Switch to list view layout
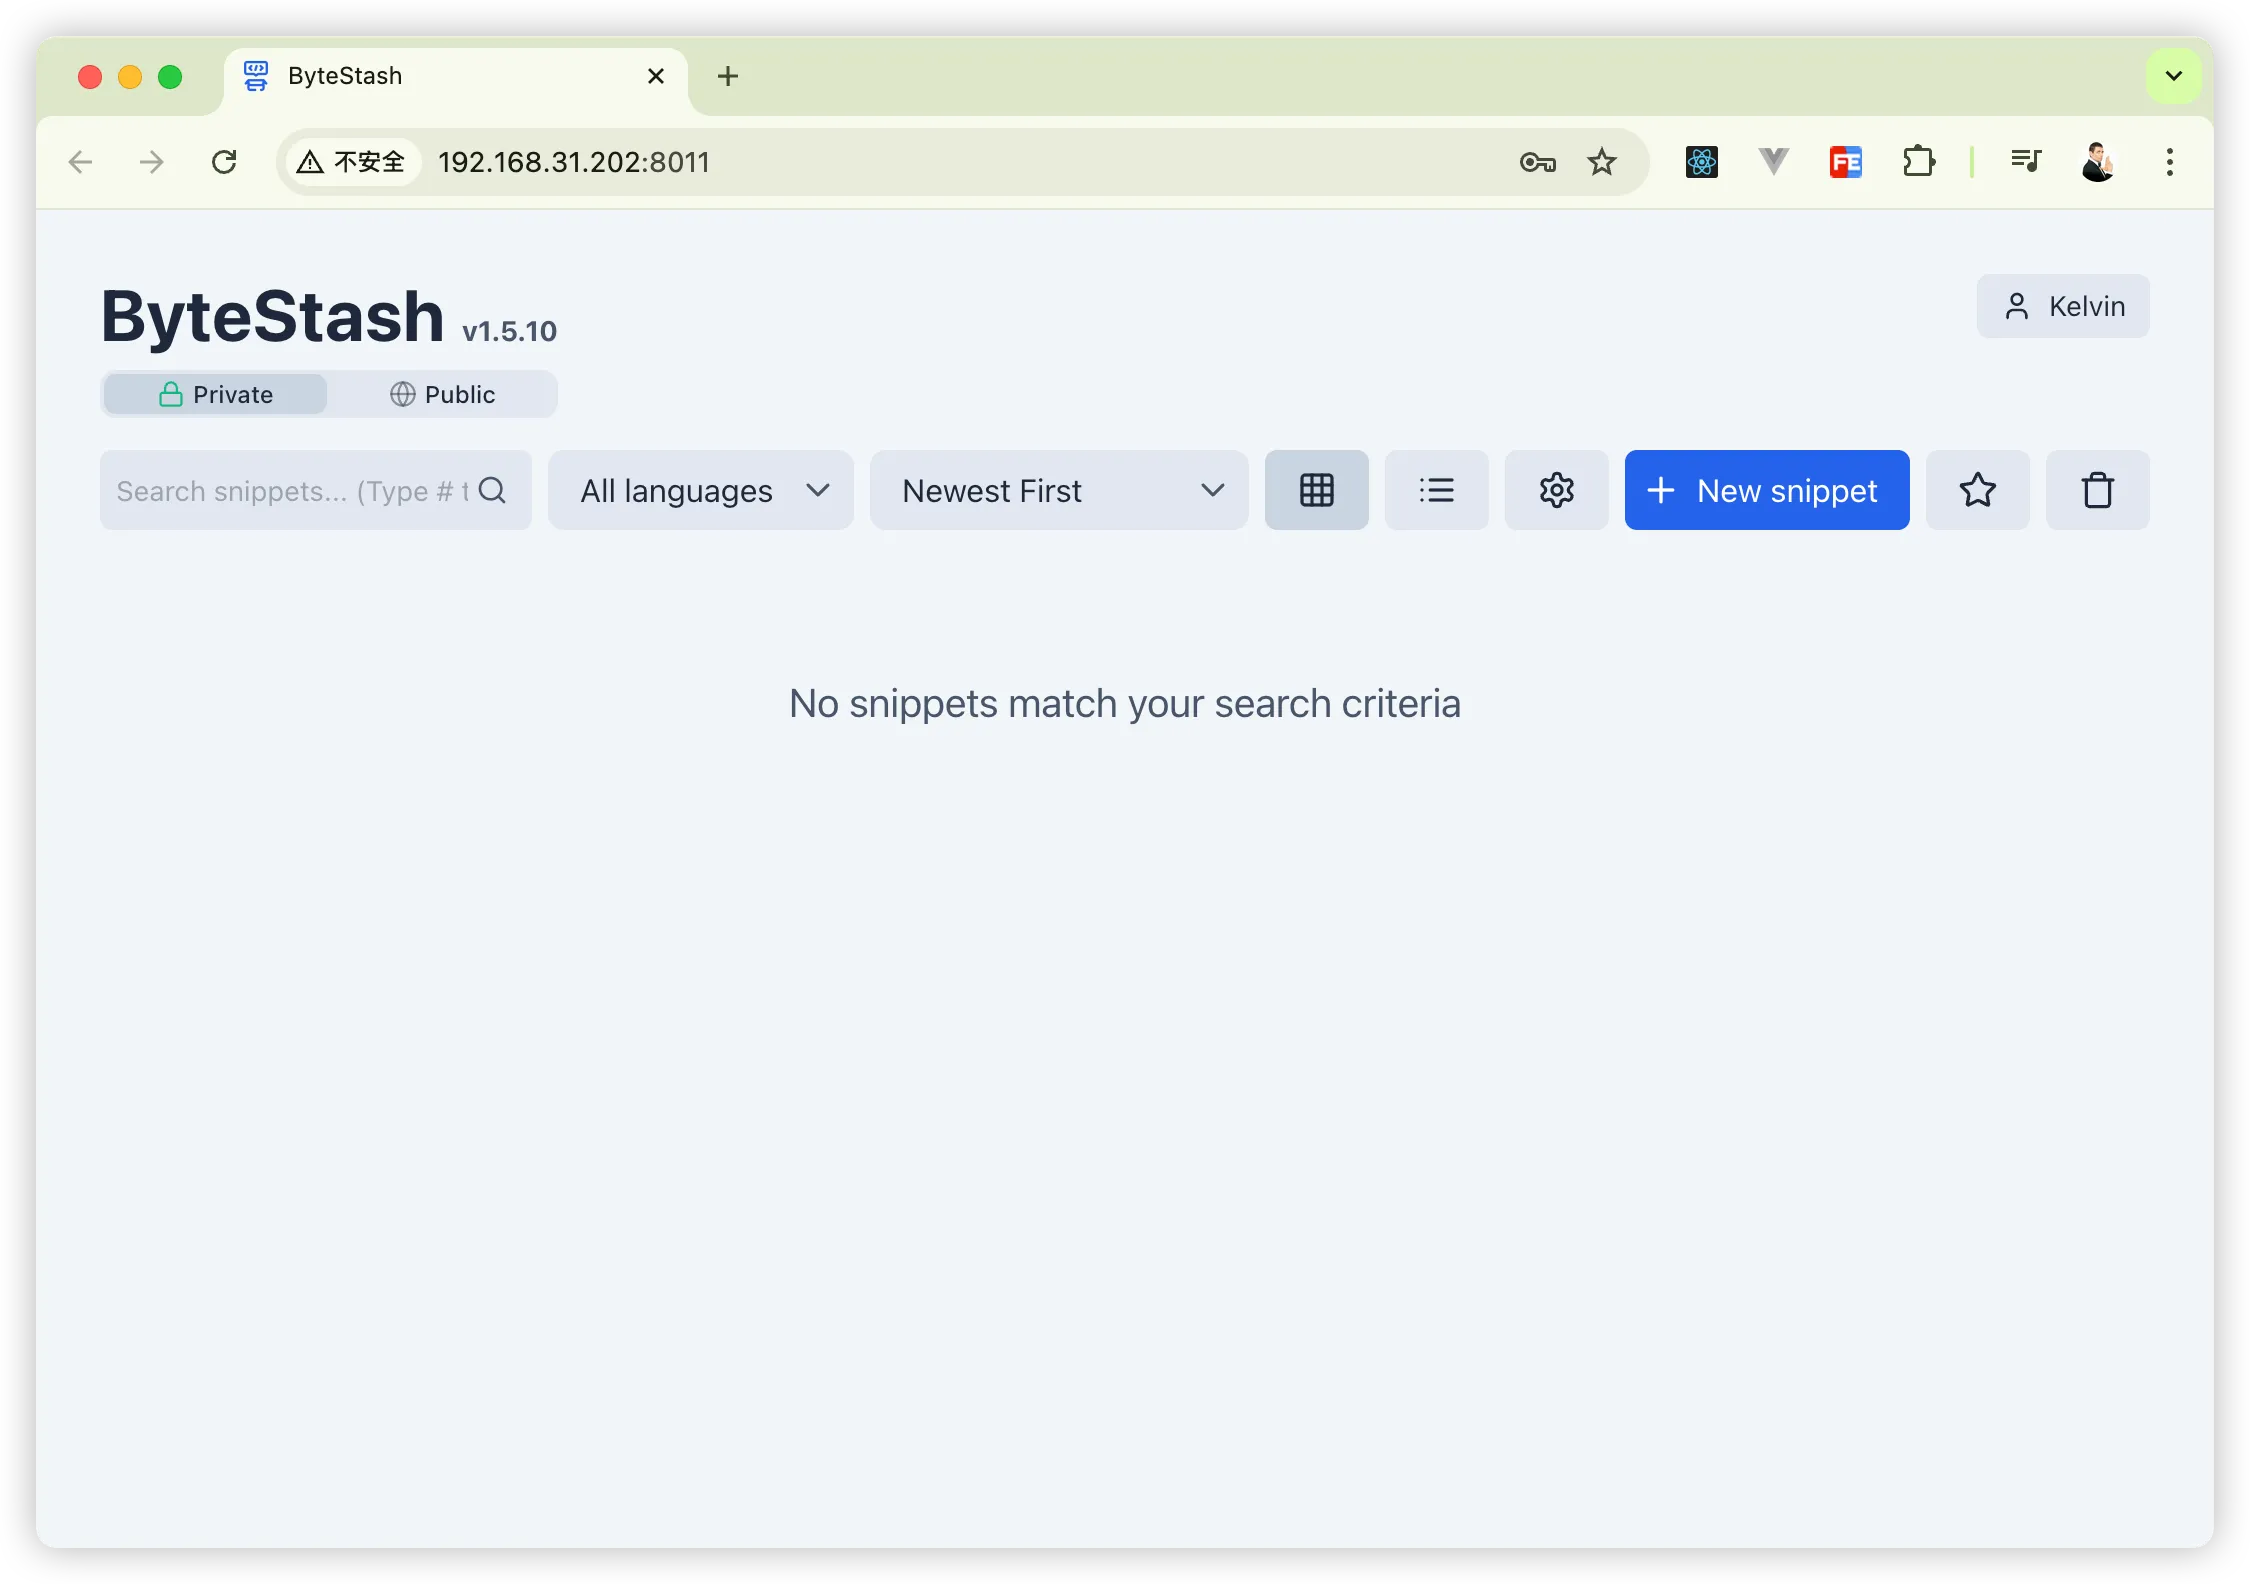Image resolution: width=2250 pixels, height=1584 pixels. pyautogui.click(x=1436, y=490)
